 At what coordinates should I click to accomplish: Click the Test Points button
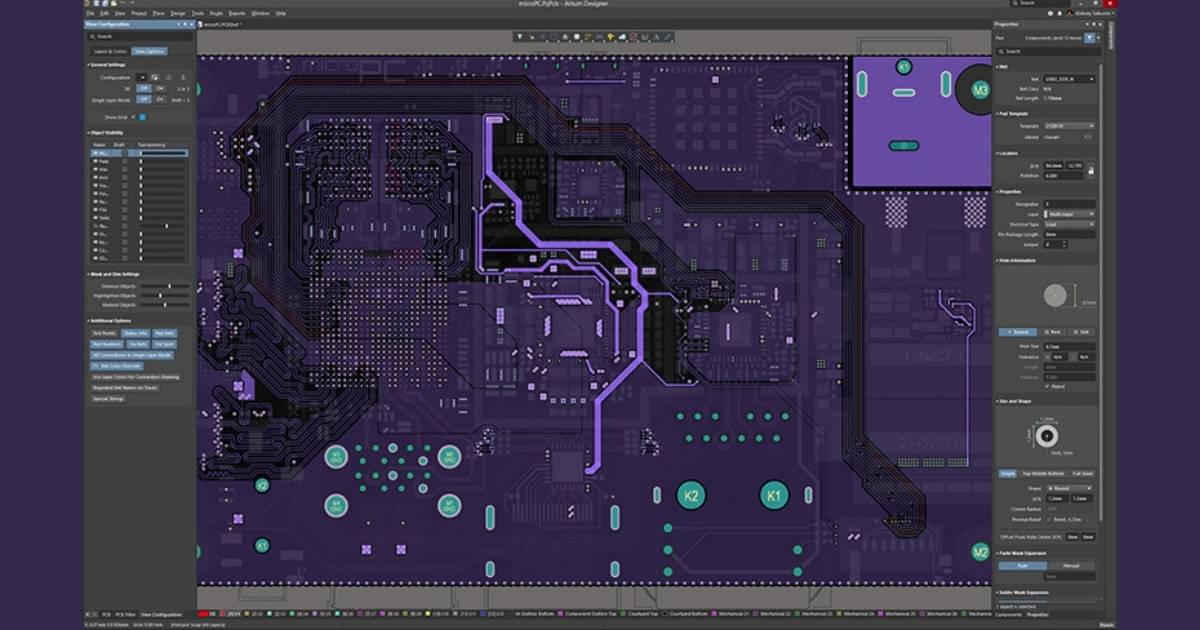point(105,333)
